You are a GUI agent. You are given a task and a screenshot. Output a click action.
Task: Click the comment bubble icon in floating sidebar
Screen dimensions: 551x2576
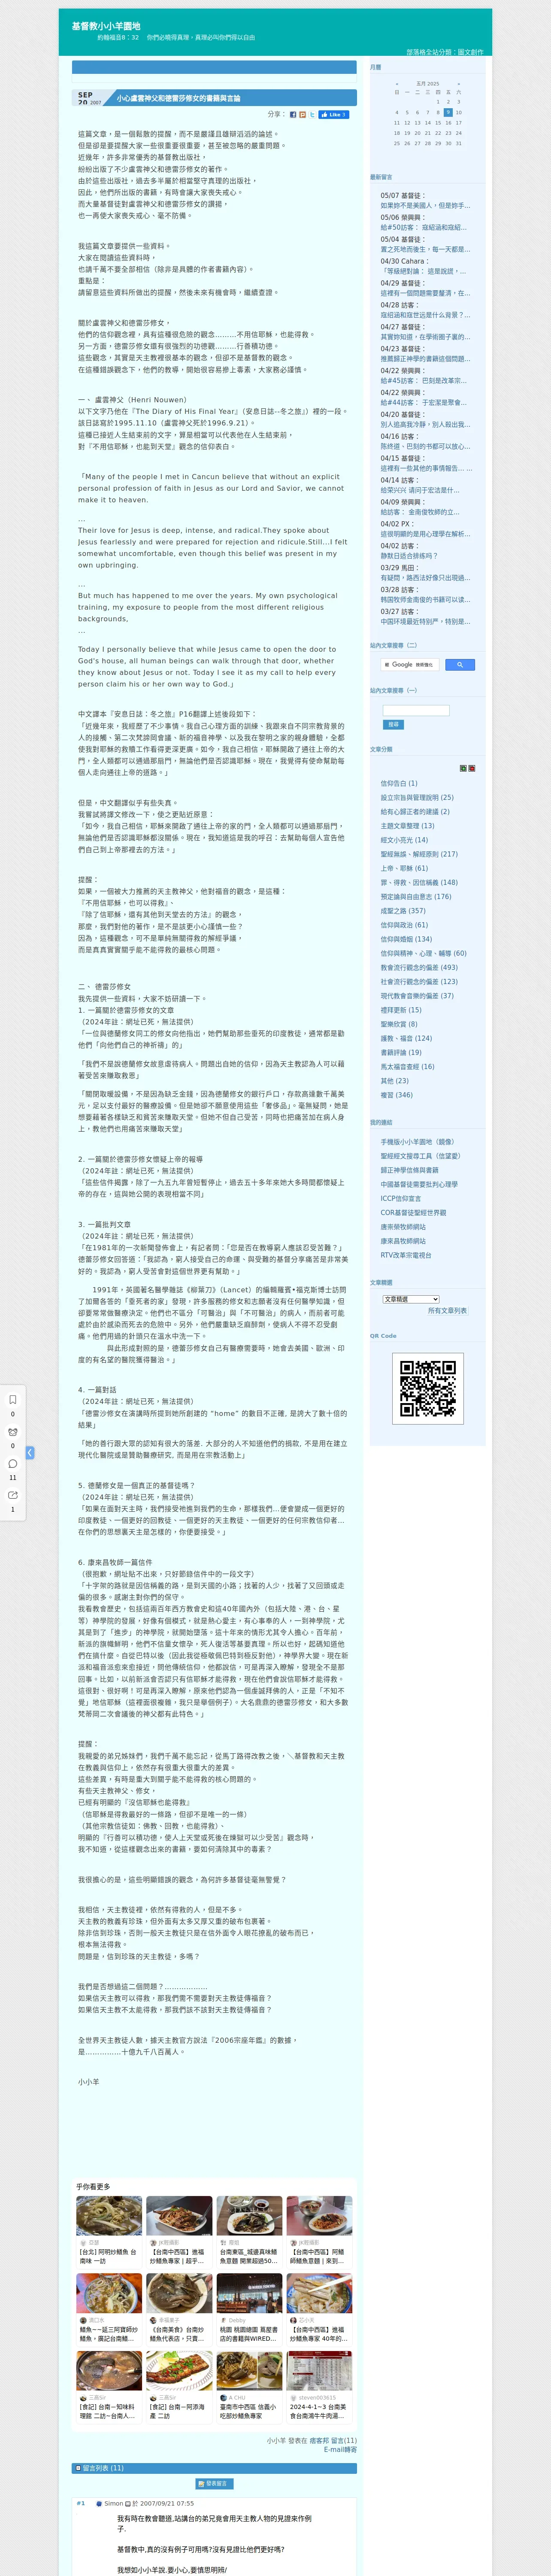click(x=12, y=1463)
